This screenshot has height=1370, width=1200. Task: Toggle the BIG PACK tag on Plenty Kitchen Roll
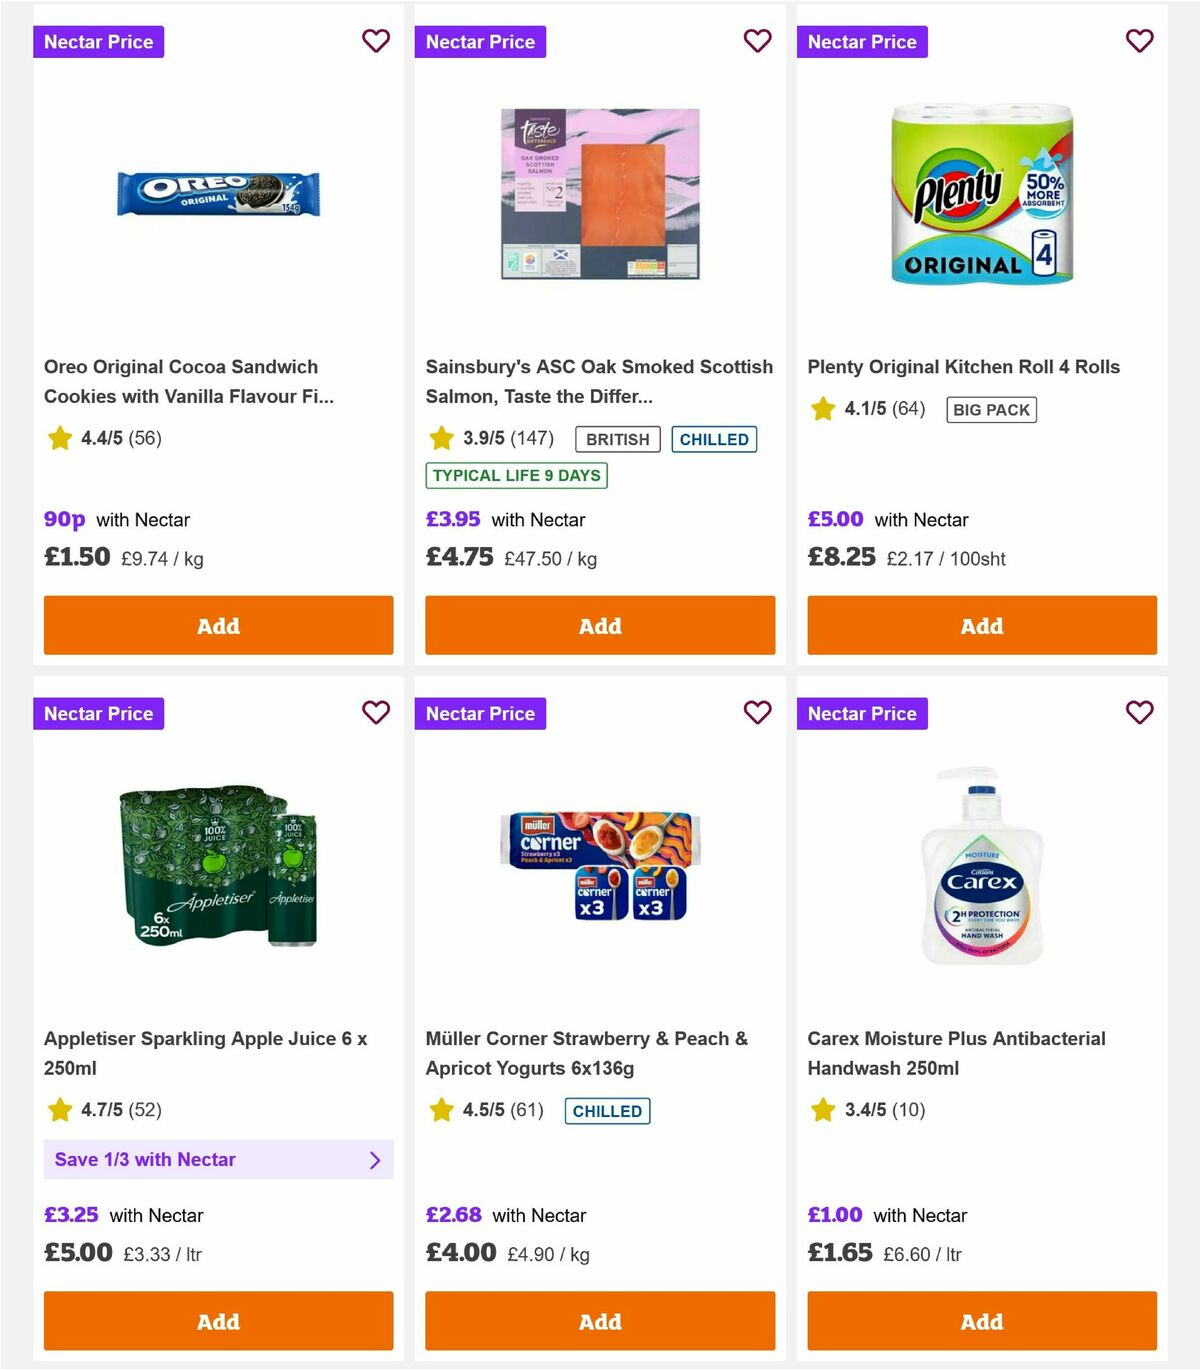(992, 409)
